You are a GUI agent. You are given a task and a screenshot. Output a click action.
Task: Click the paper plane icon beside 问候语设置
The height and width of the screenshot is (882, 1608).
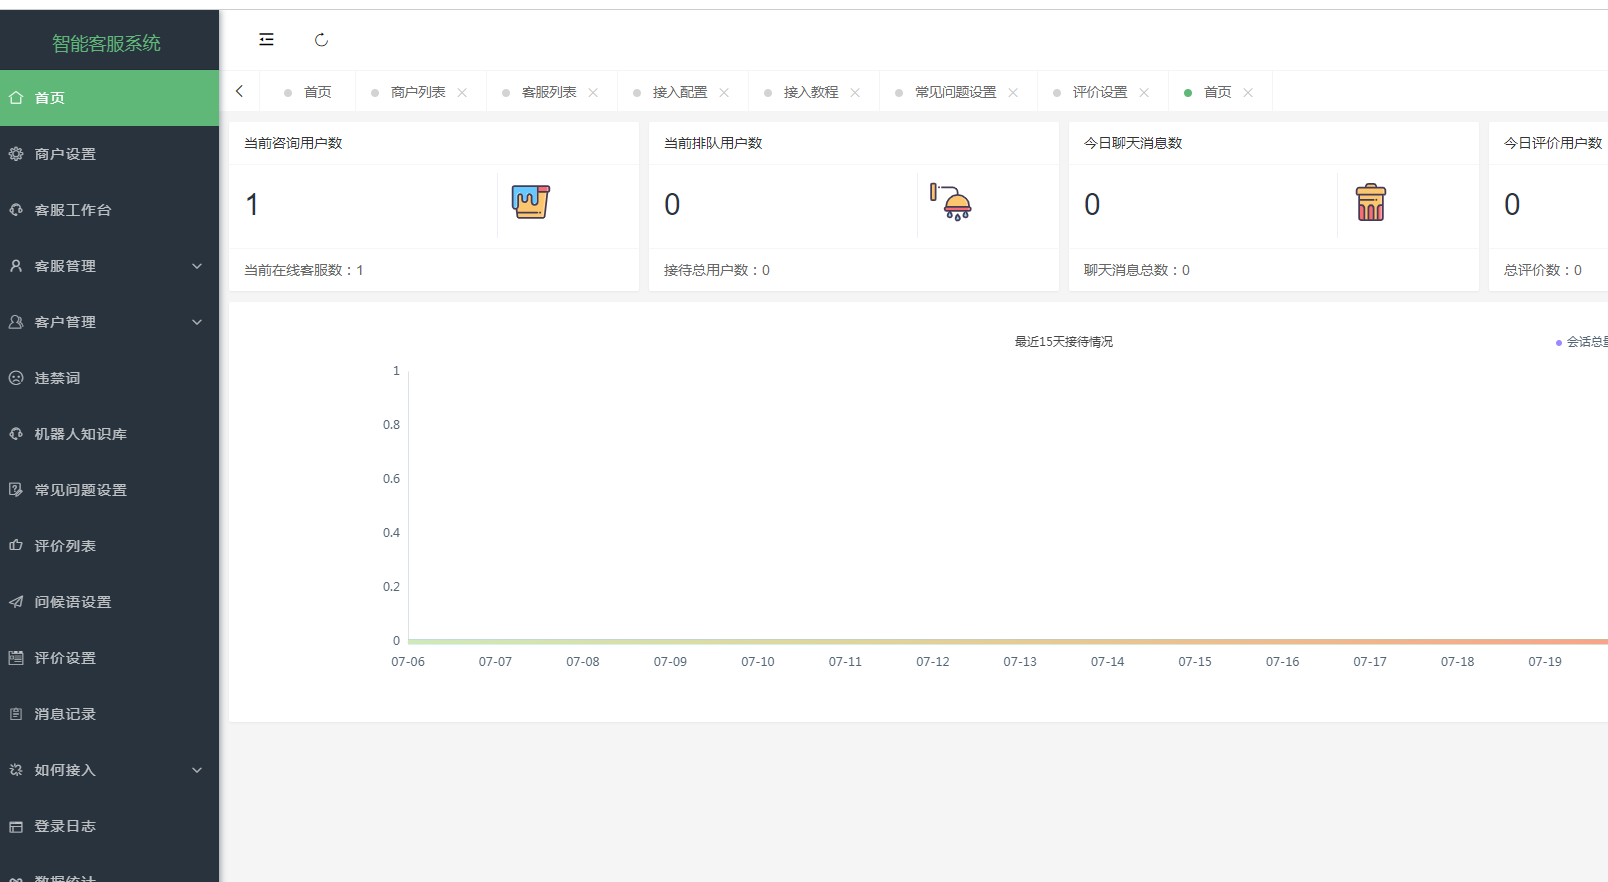pos(16,602)
